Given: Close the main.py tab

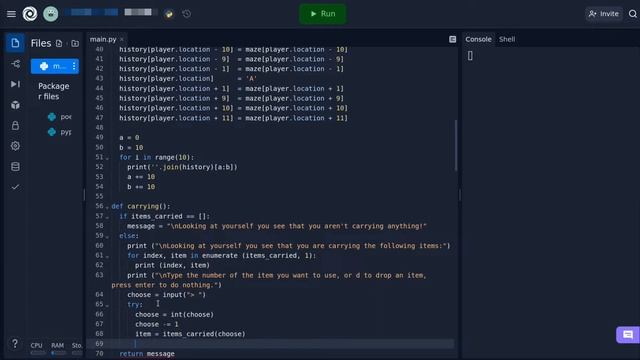Looking at the screenshot, I should click(x=122, y=39).
